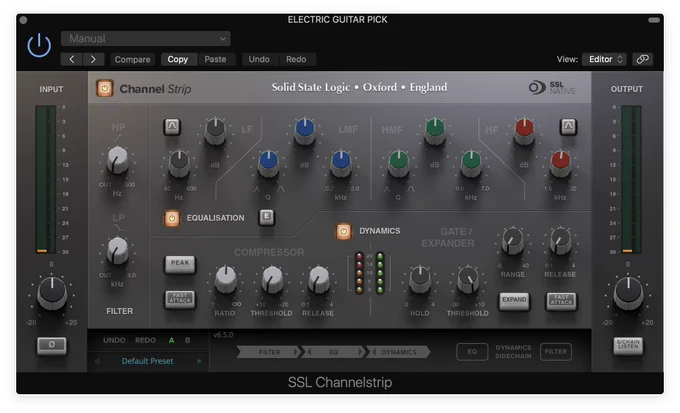Click the S/CHAIN LISTEN button
Viewport: 680px width, 413px height.
tap(628, 345)
